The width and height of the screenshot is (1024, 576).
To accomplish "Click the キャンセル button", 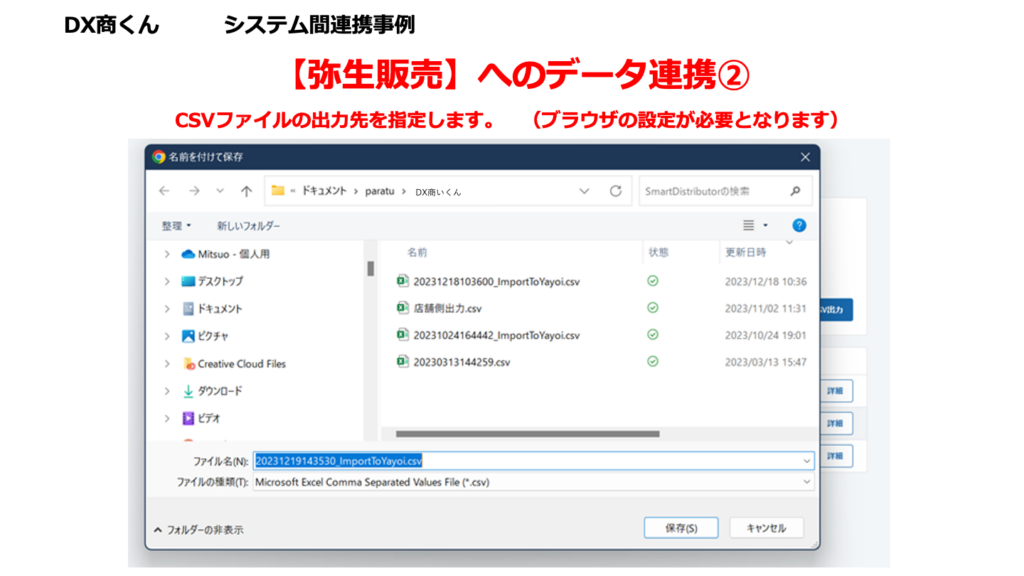I will [766, 528].
